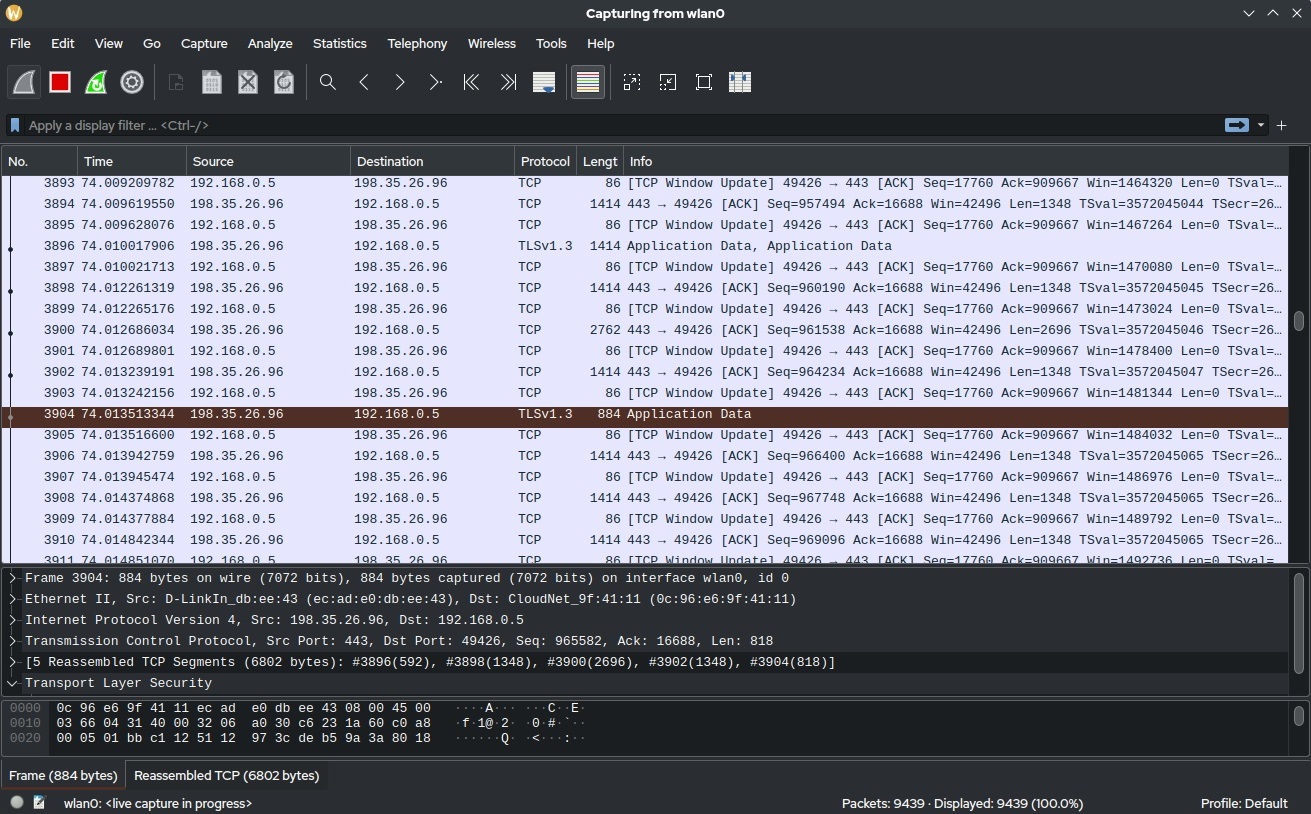
Task: Click the Find packet magnifier icon
Action: click(x=327, y=82)
